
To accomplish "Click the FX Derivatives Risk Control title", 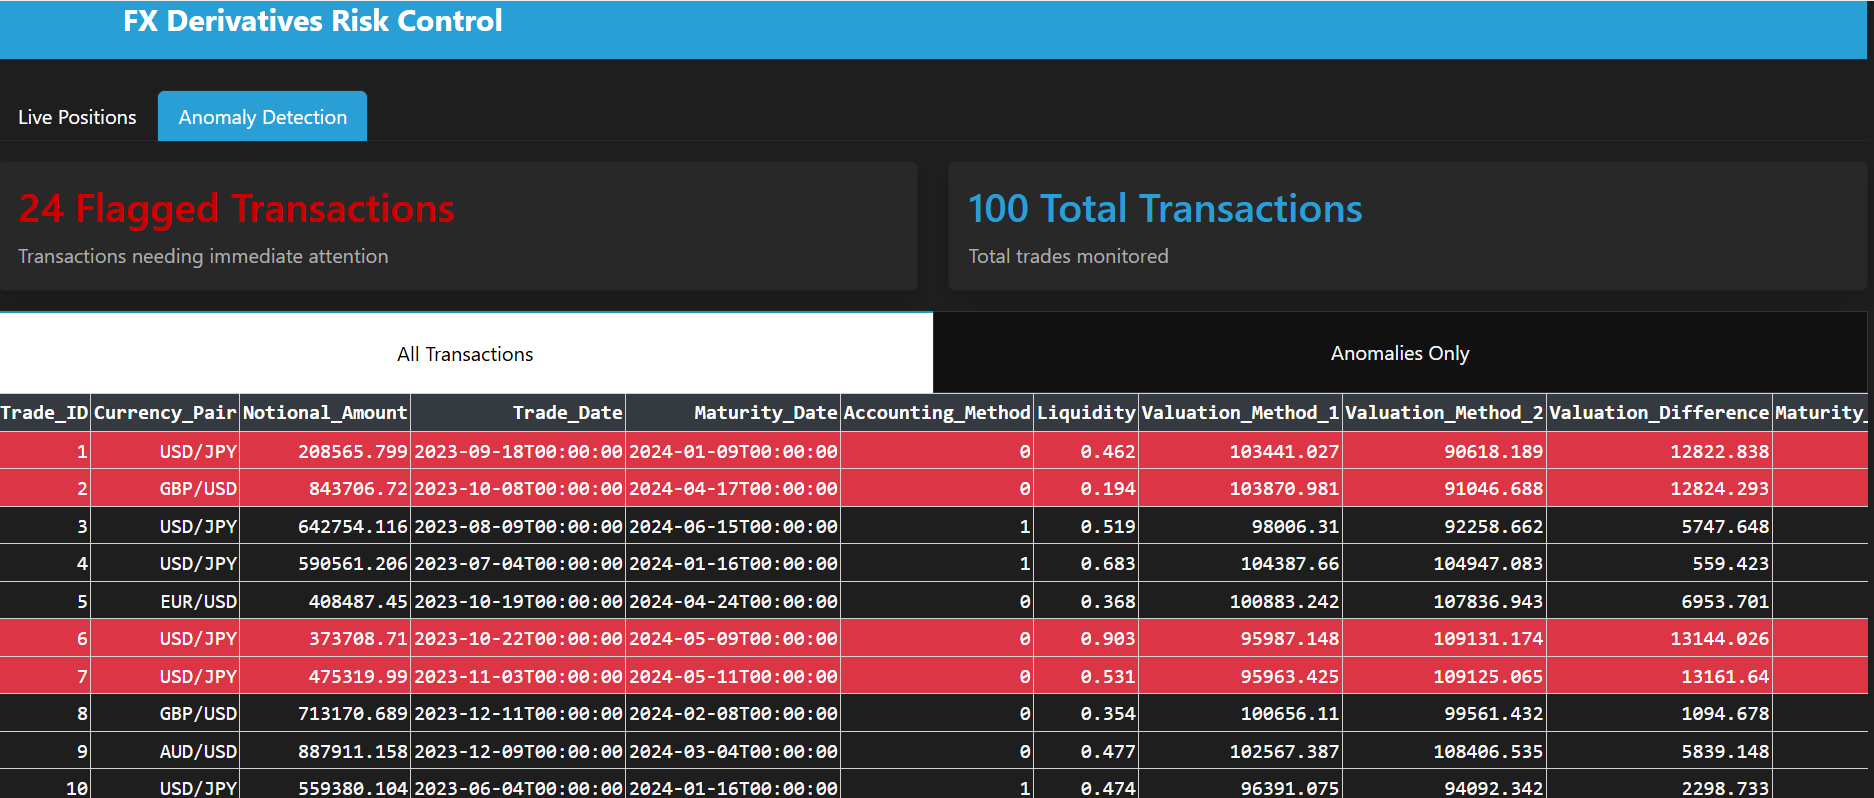I will tap(313, 21).
